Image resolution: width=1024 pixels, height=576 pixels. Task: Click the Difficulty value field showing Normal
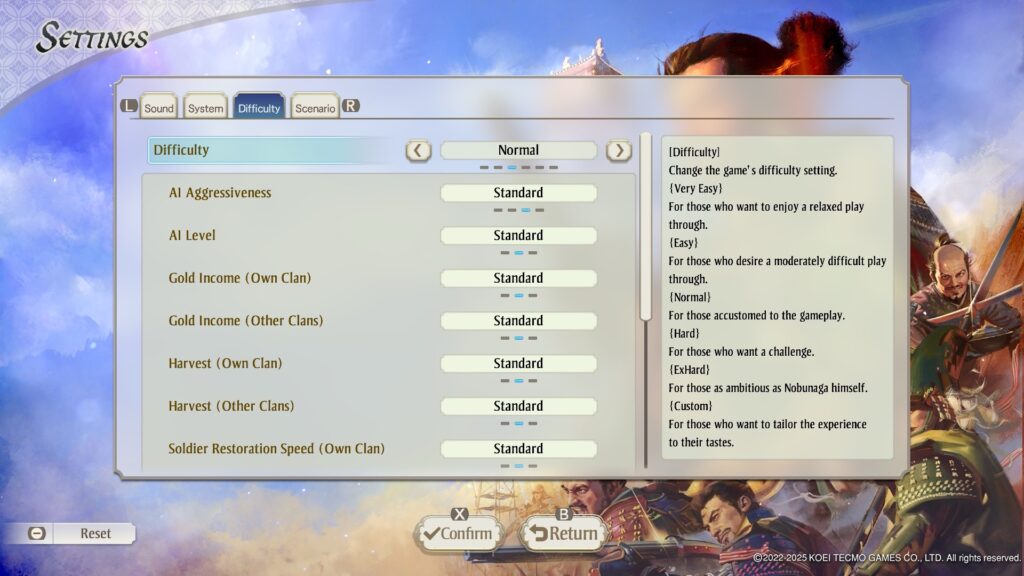pyautogui.click(x=519, y=150)
